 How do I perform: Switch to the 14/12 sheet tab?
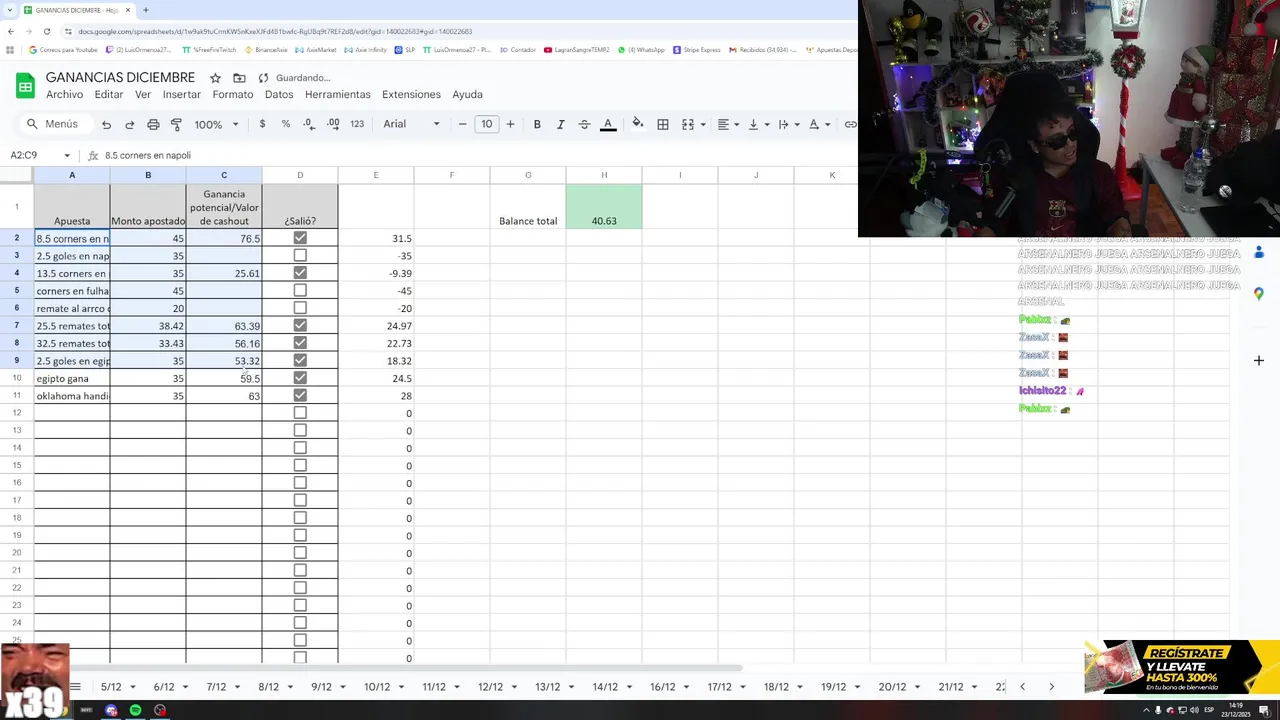click(605, 687)
